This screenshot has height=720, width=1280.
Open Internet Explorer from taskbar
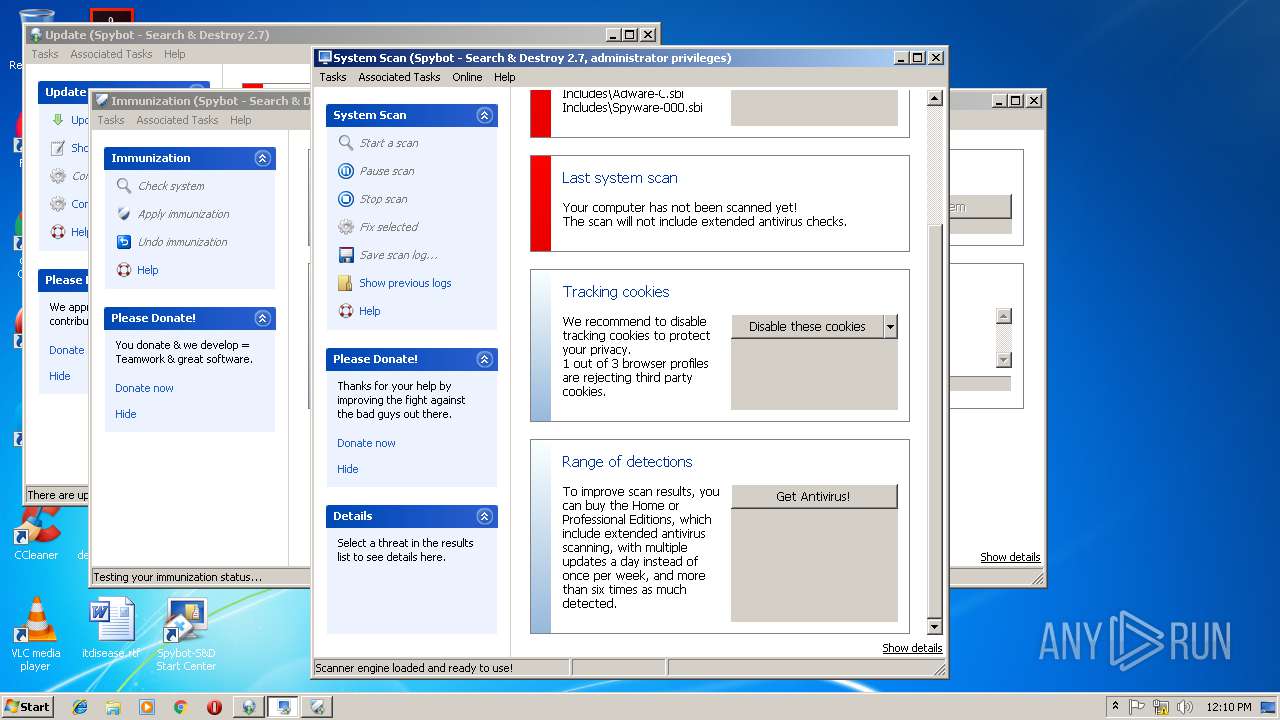(x=80, y=707)
